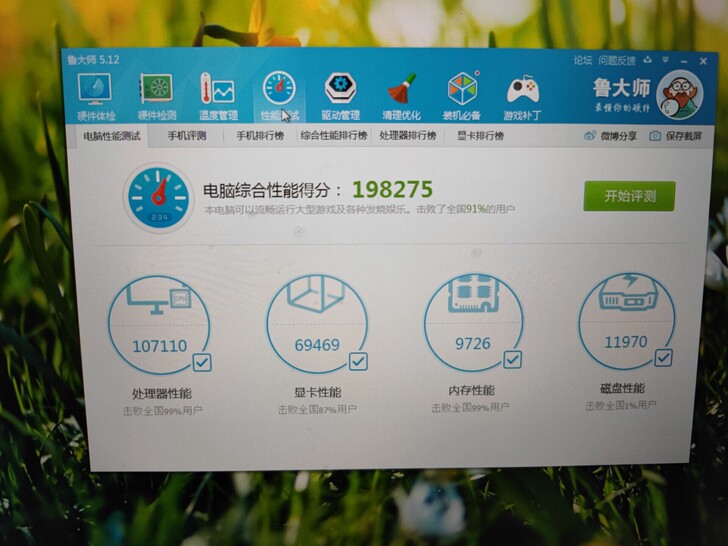Screen dimensions: 728x546
Task: Switch to 手机评测 tab
Action: (x=187, y=136)
